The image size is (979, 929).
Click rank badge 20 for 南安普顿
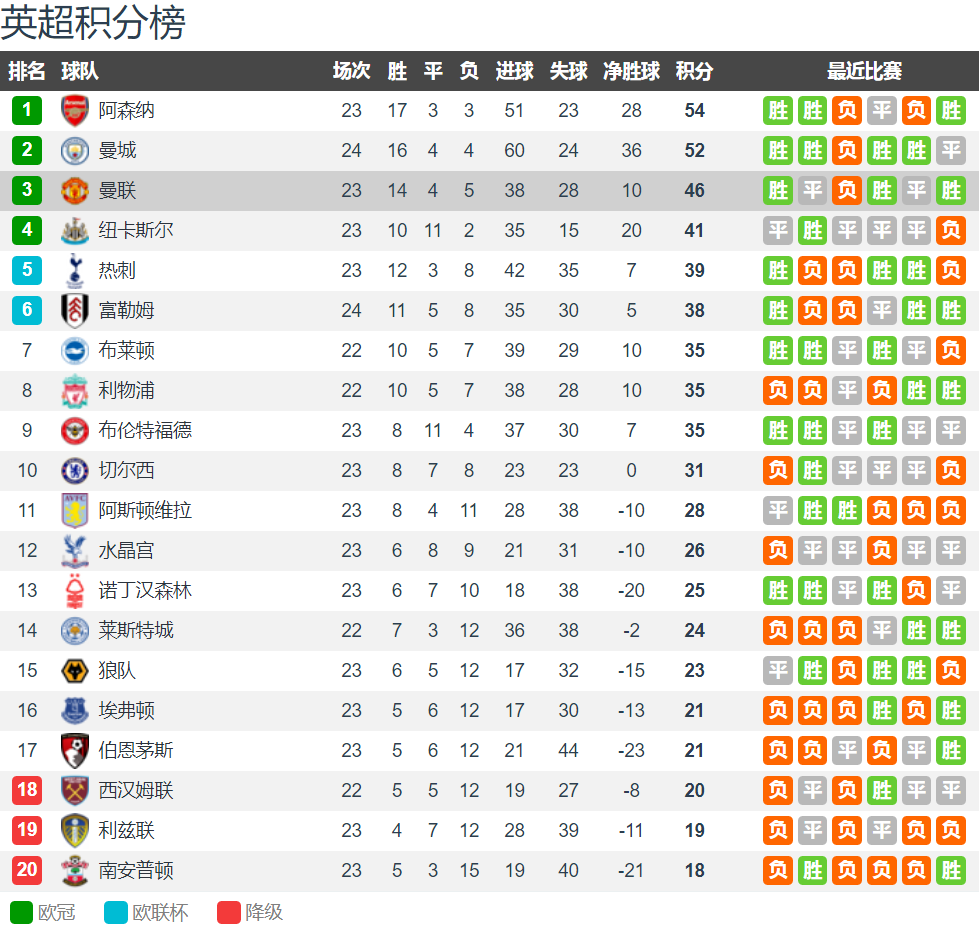pos(27,871)
